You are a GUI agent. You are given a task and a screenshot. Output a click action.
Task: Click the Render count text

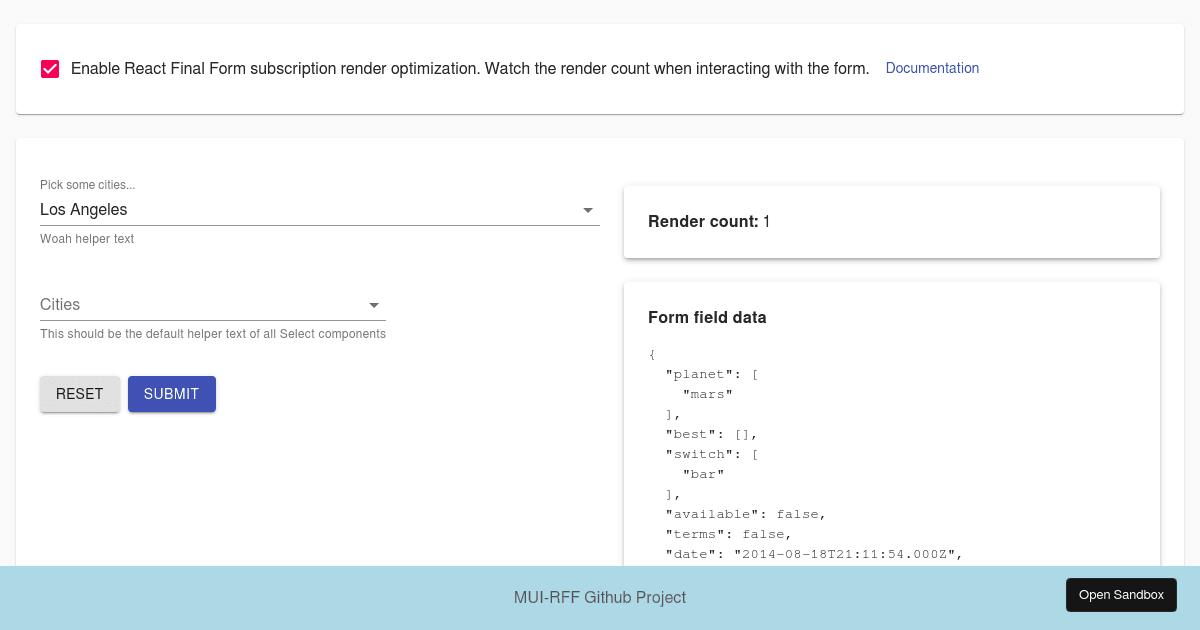pyautogui.click(x=709, y=222)
